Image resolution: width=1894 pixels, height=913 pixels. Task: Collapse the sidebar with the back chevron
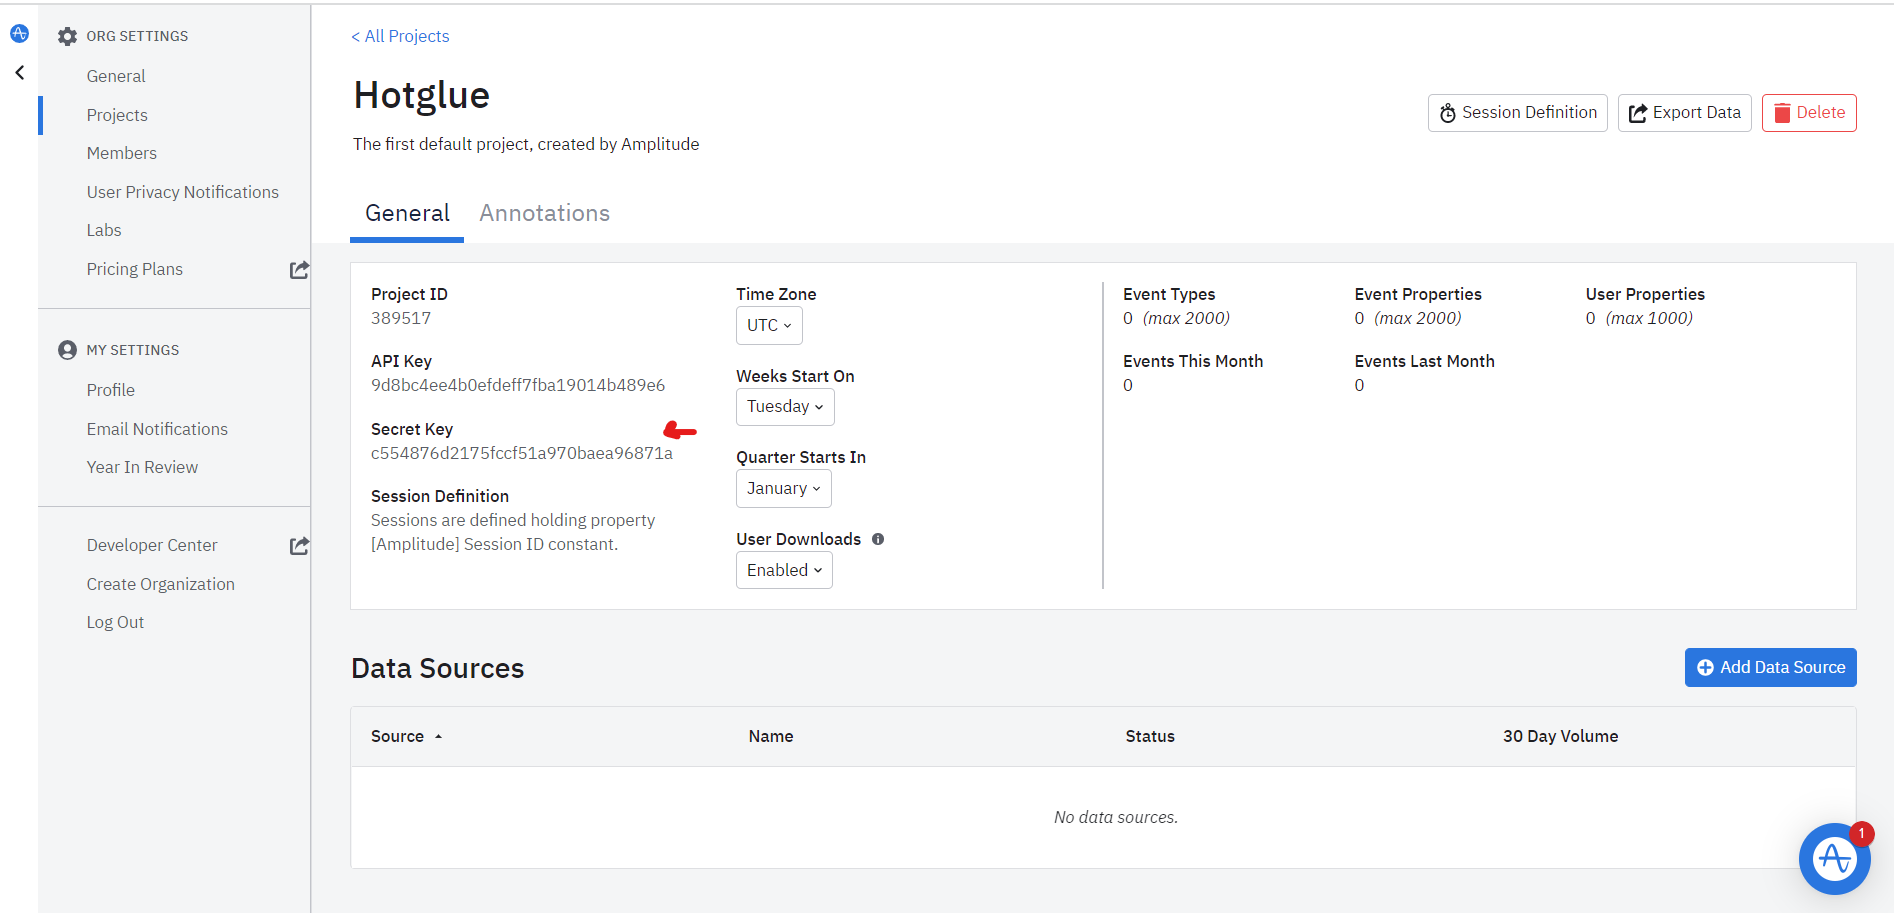(x=20, y=73)
